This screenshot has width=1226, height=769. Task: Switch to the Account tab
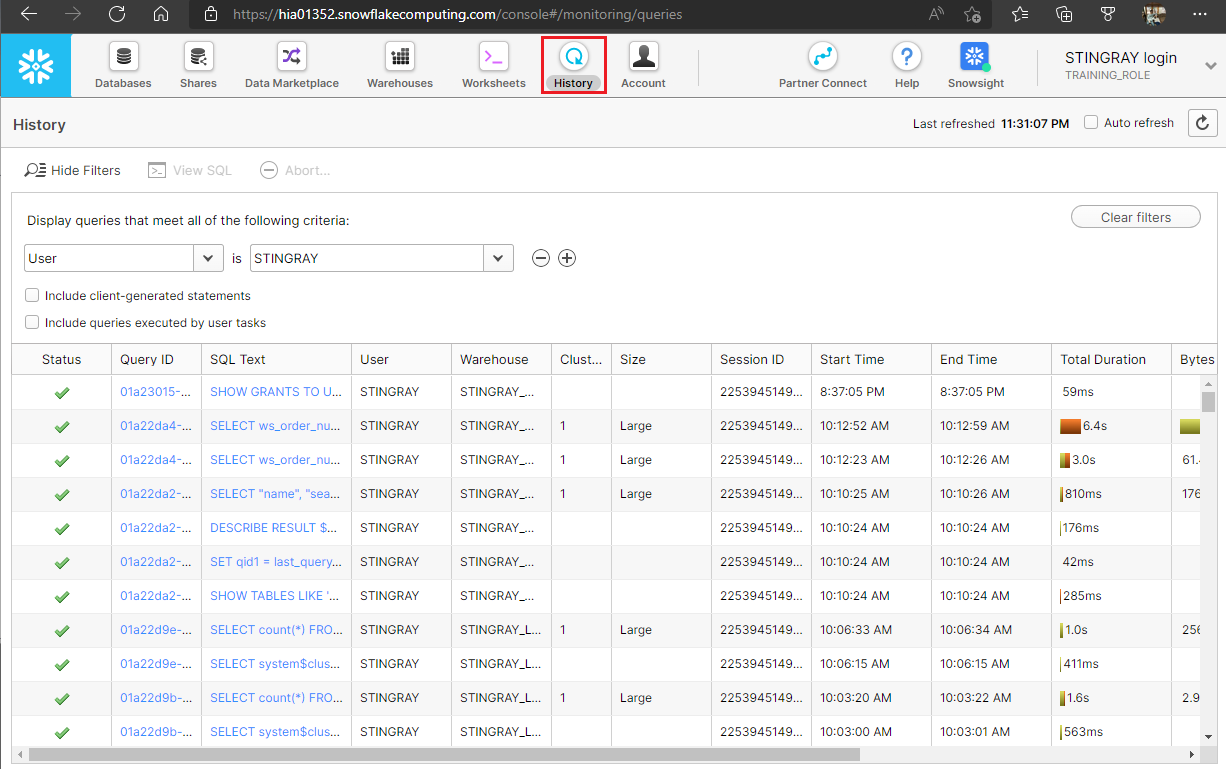(x=643, y=66)
